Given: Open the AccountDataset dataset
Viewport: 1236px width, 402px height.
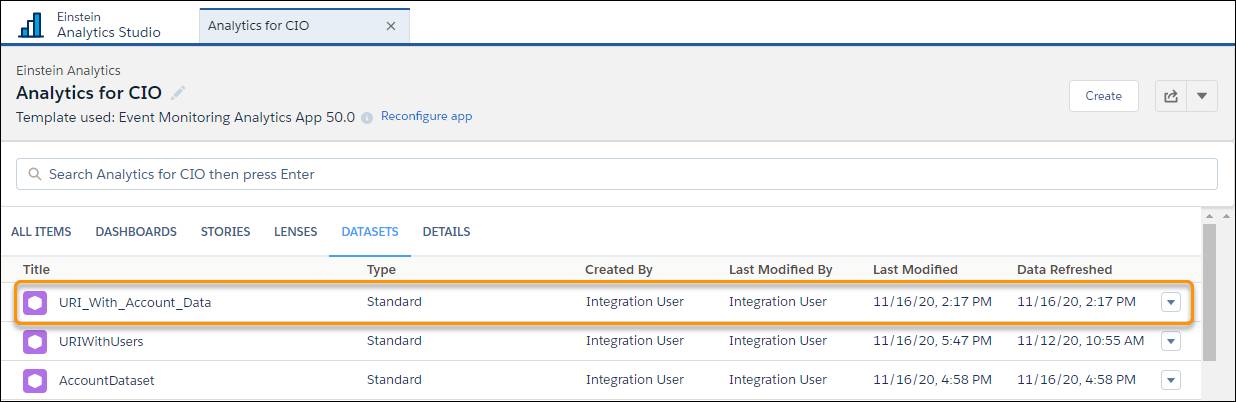Looking at the screenshot, I should tap(107, 380).
